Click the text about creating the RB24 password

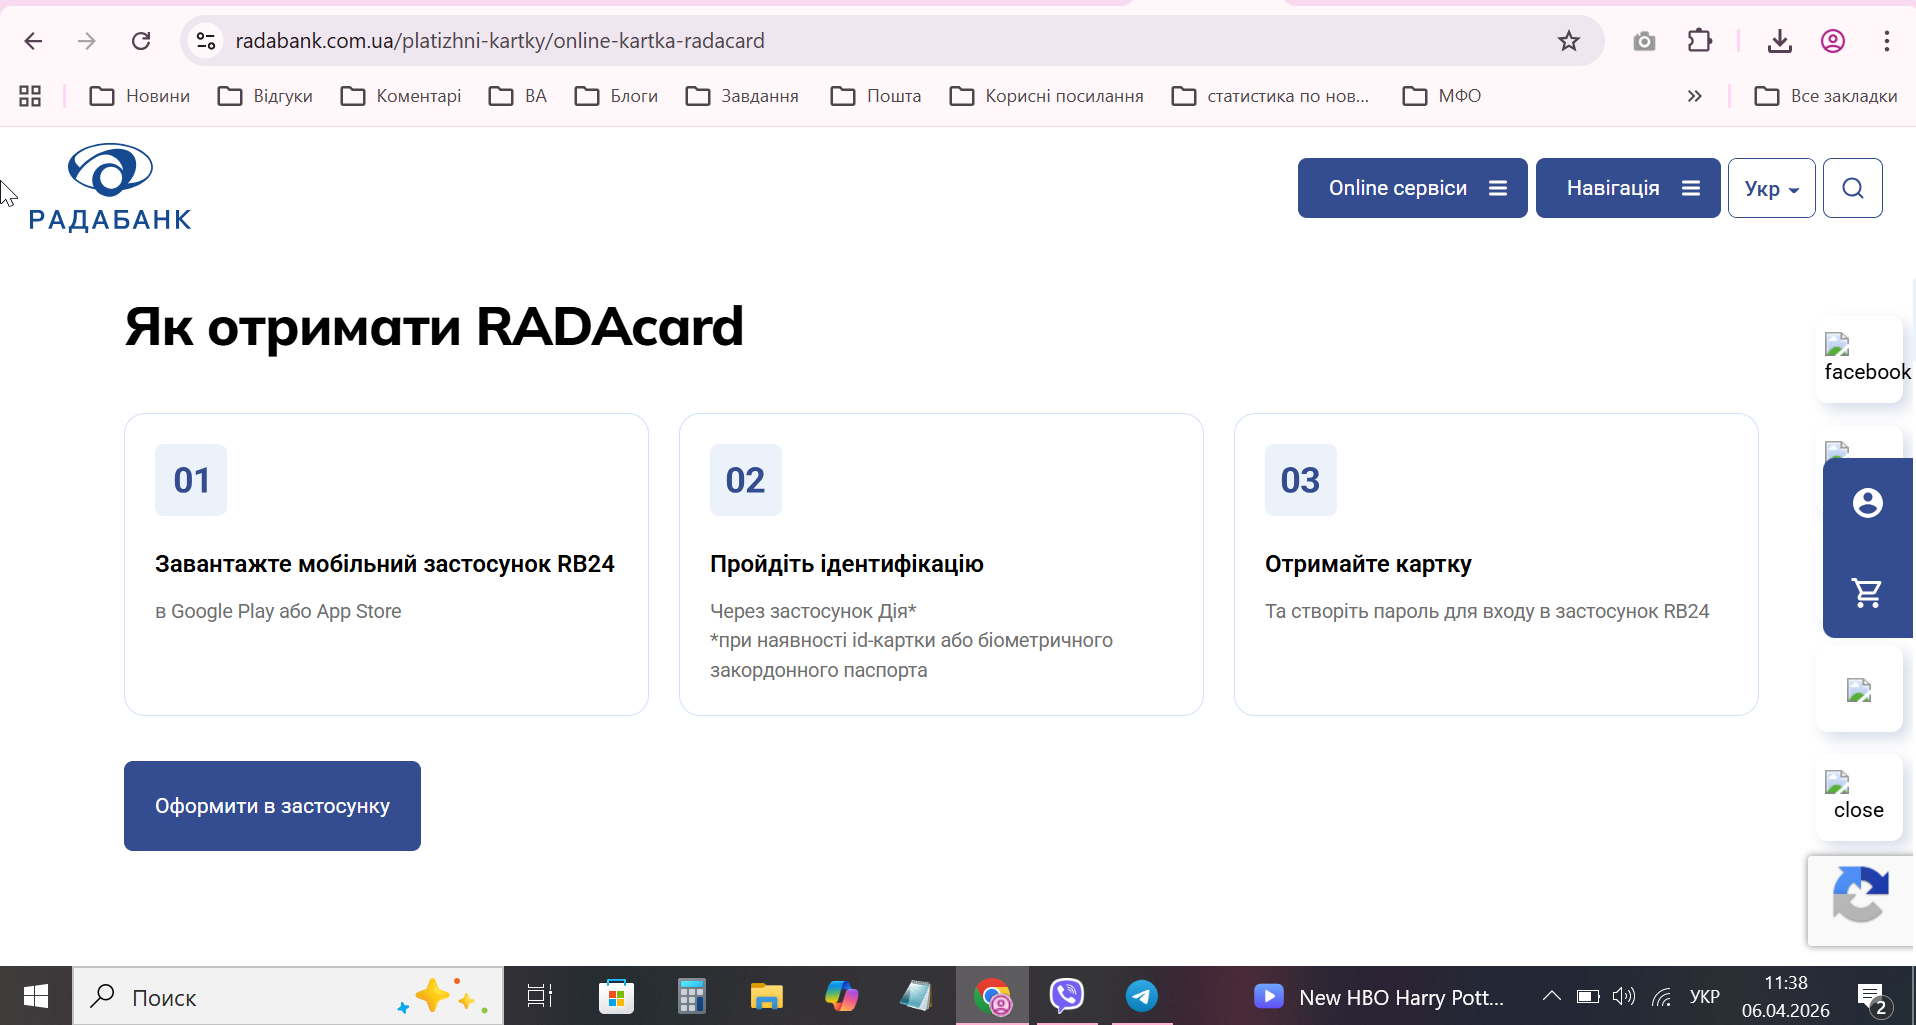pyautogui.click(x=1487, y=611)
